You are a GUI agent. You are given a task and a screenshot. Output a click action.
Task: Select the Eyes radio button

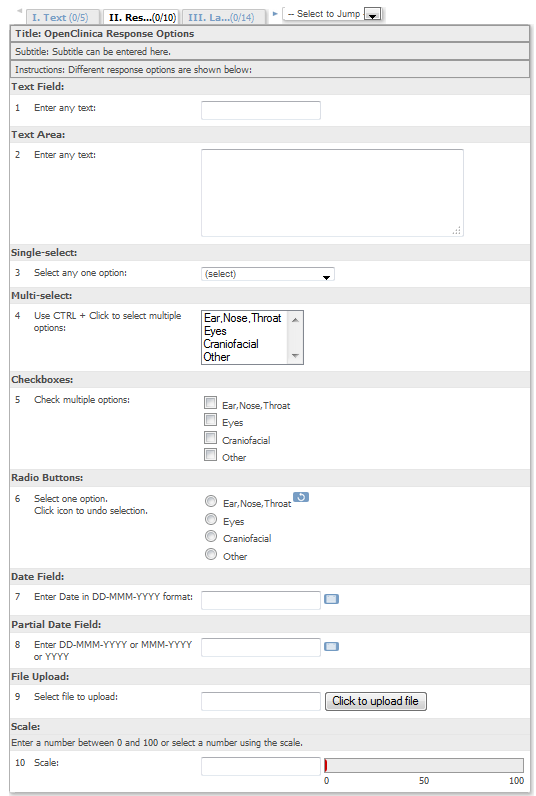(x=211, y=519)
